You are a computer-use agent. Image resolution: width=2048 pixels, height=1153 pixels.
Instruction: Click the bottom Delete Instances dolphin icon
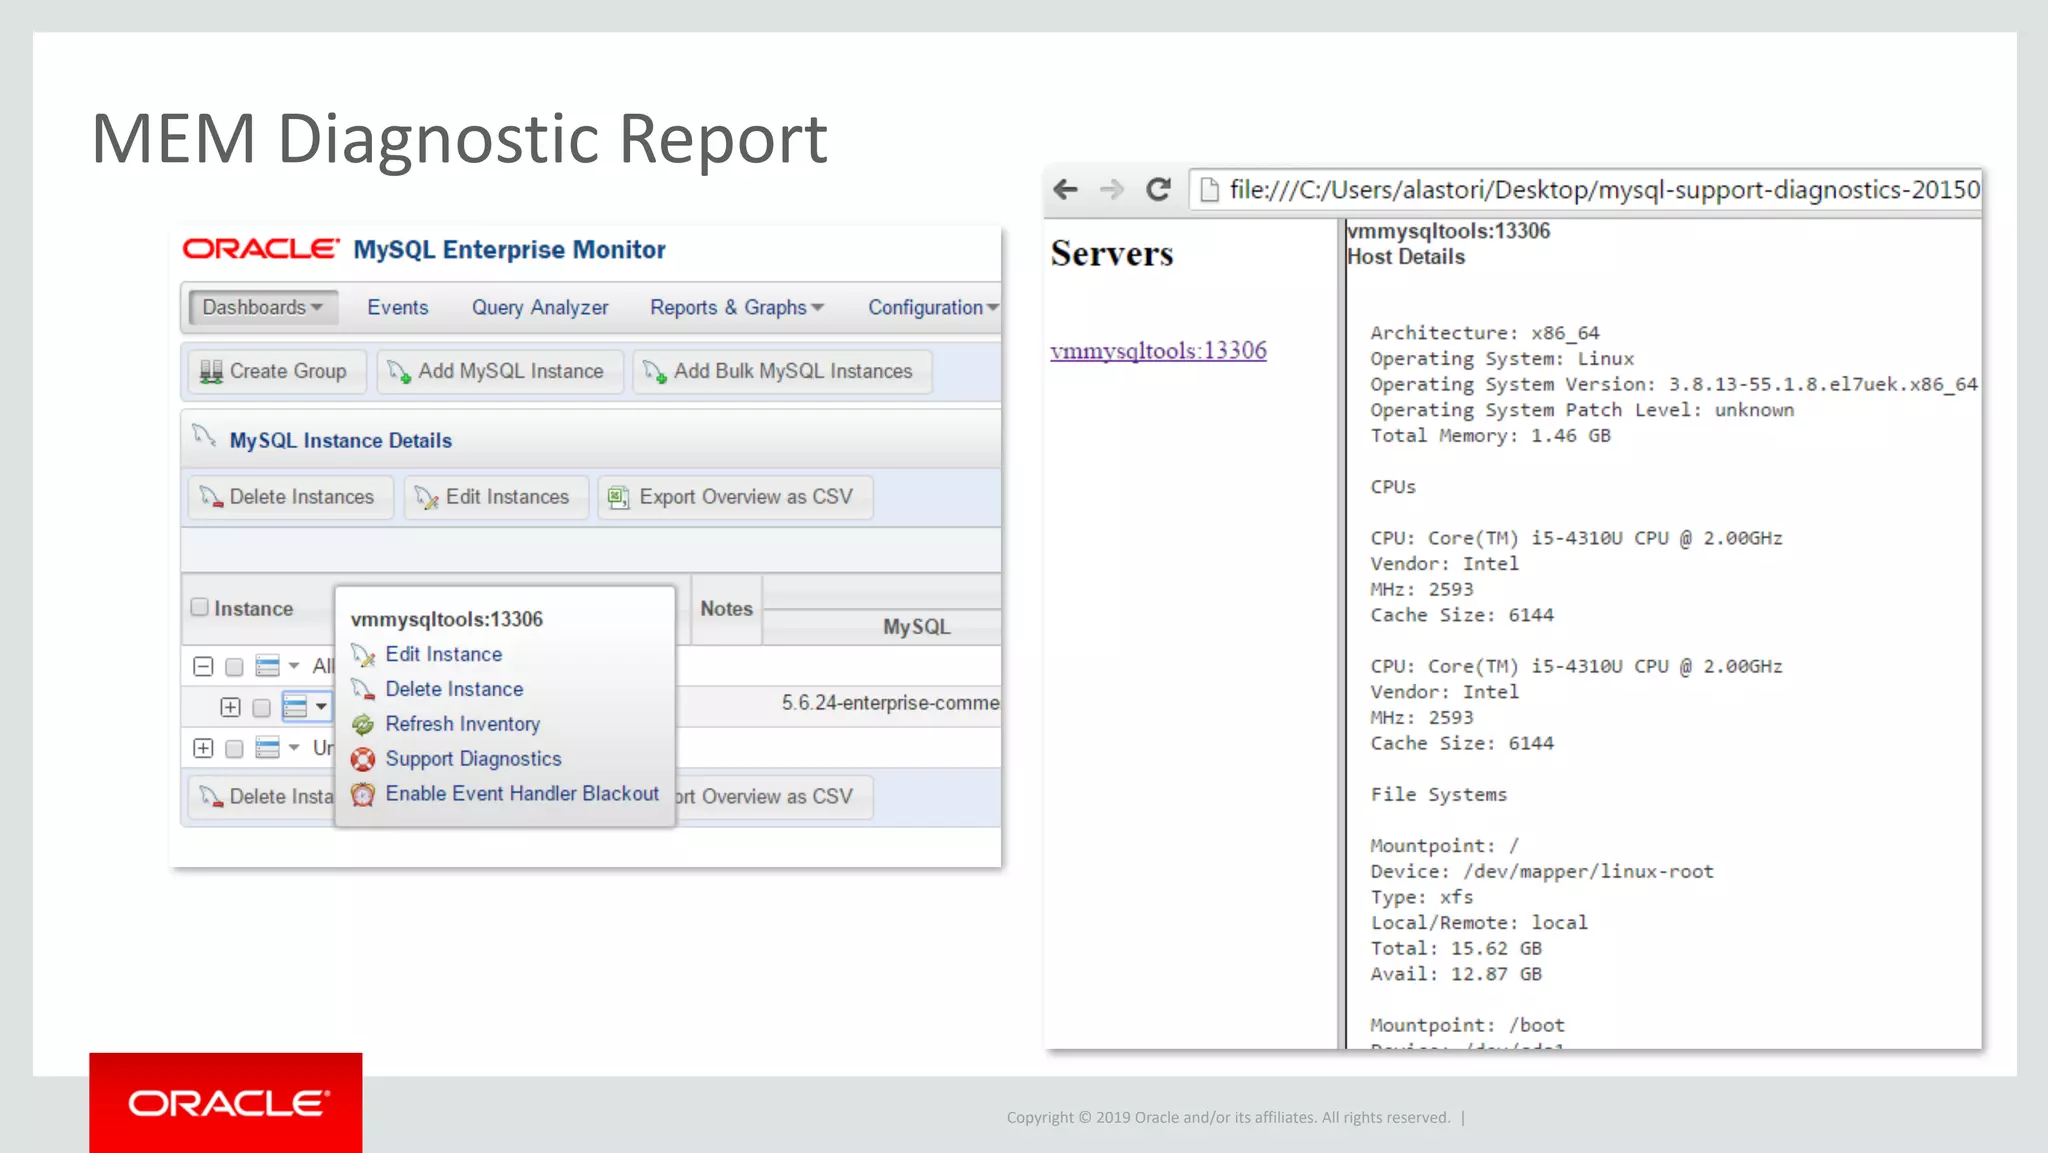click(211, 796)
